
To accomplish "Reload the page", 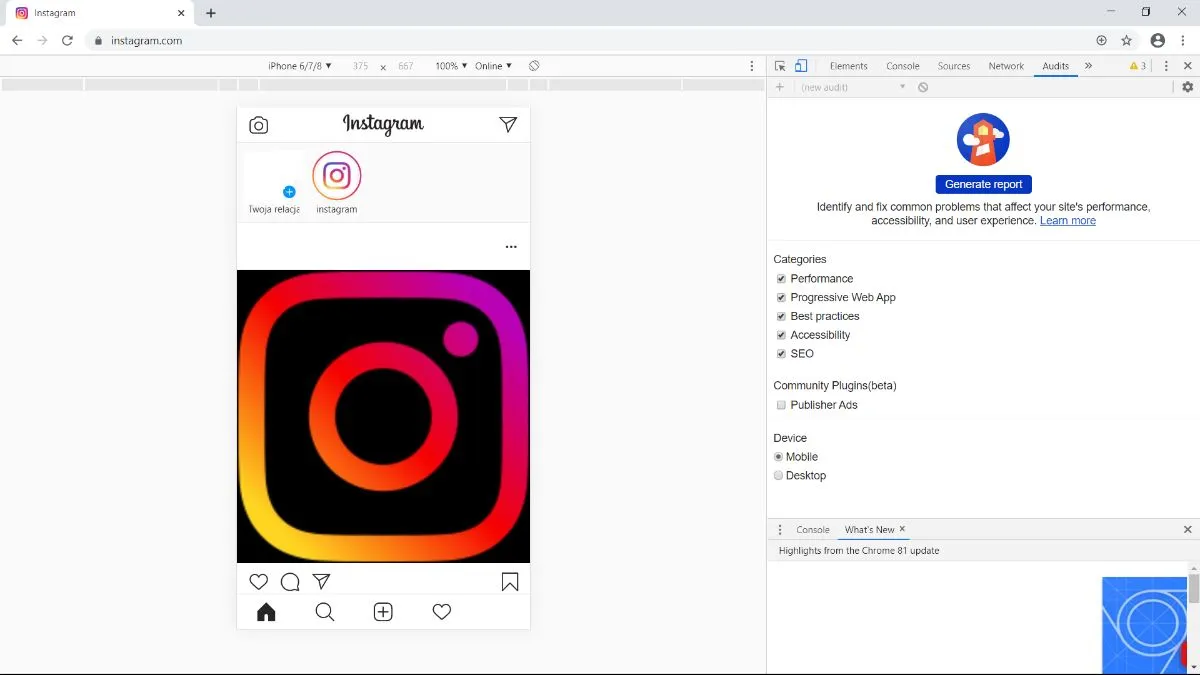I will pyautogui.click(x=67, y=41).
